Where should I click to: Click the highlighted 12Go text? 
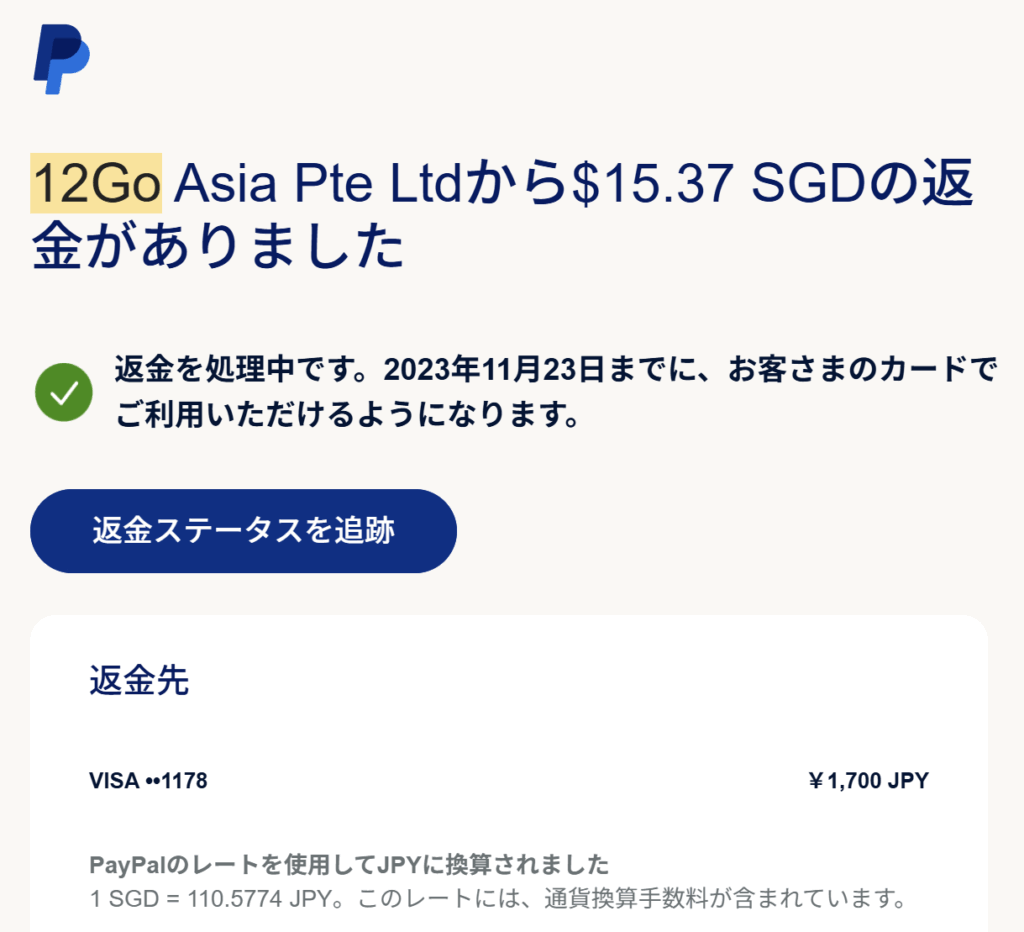[x=97, y=184]
